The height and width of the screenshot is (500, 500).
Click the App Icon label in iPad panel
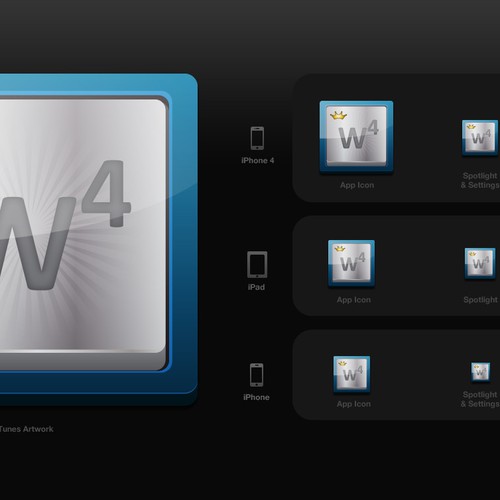click(x=354, y=300)
